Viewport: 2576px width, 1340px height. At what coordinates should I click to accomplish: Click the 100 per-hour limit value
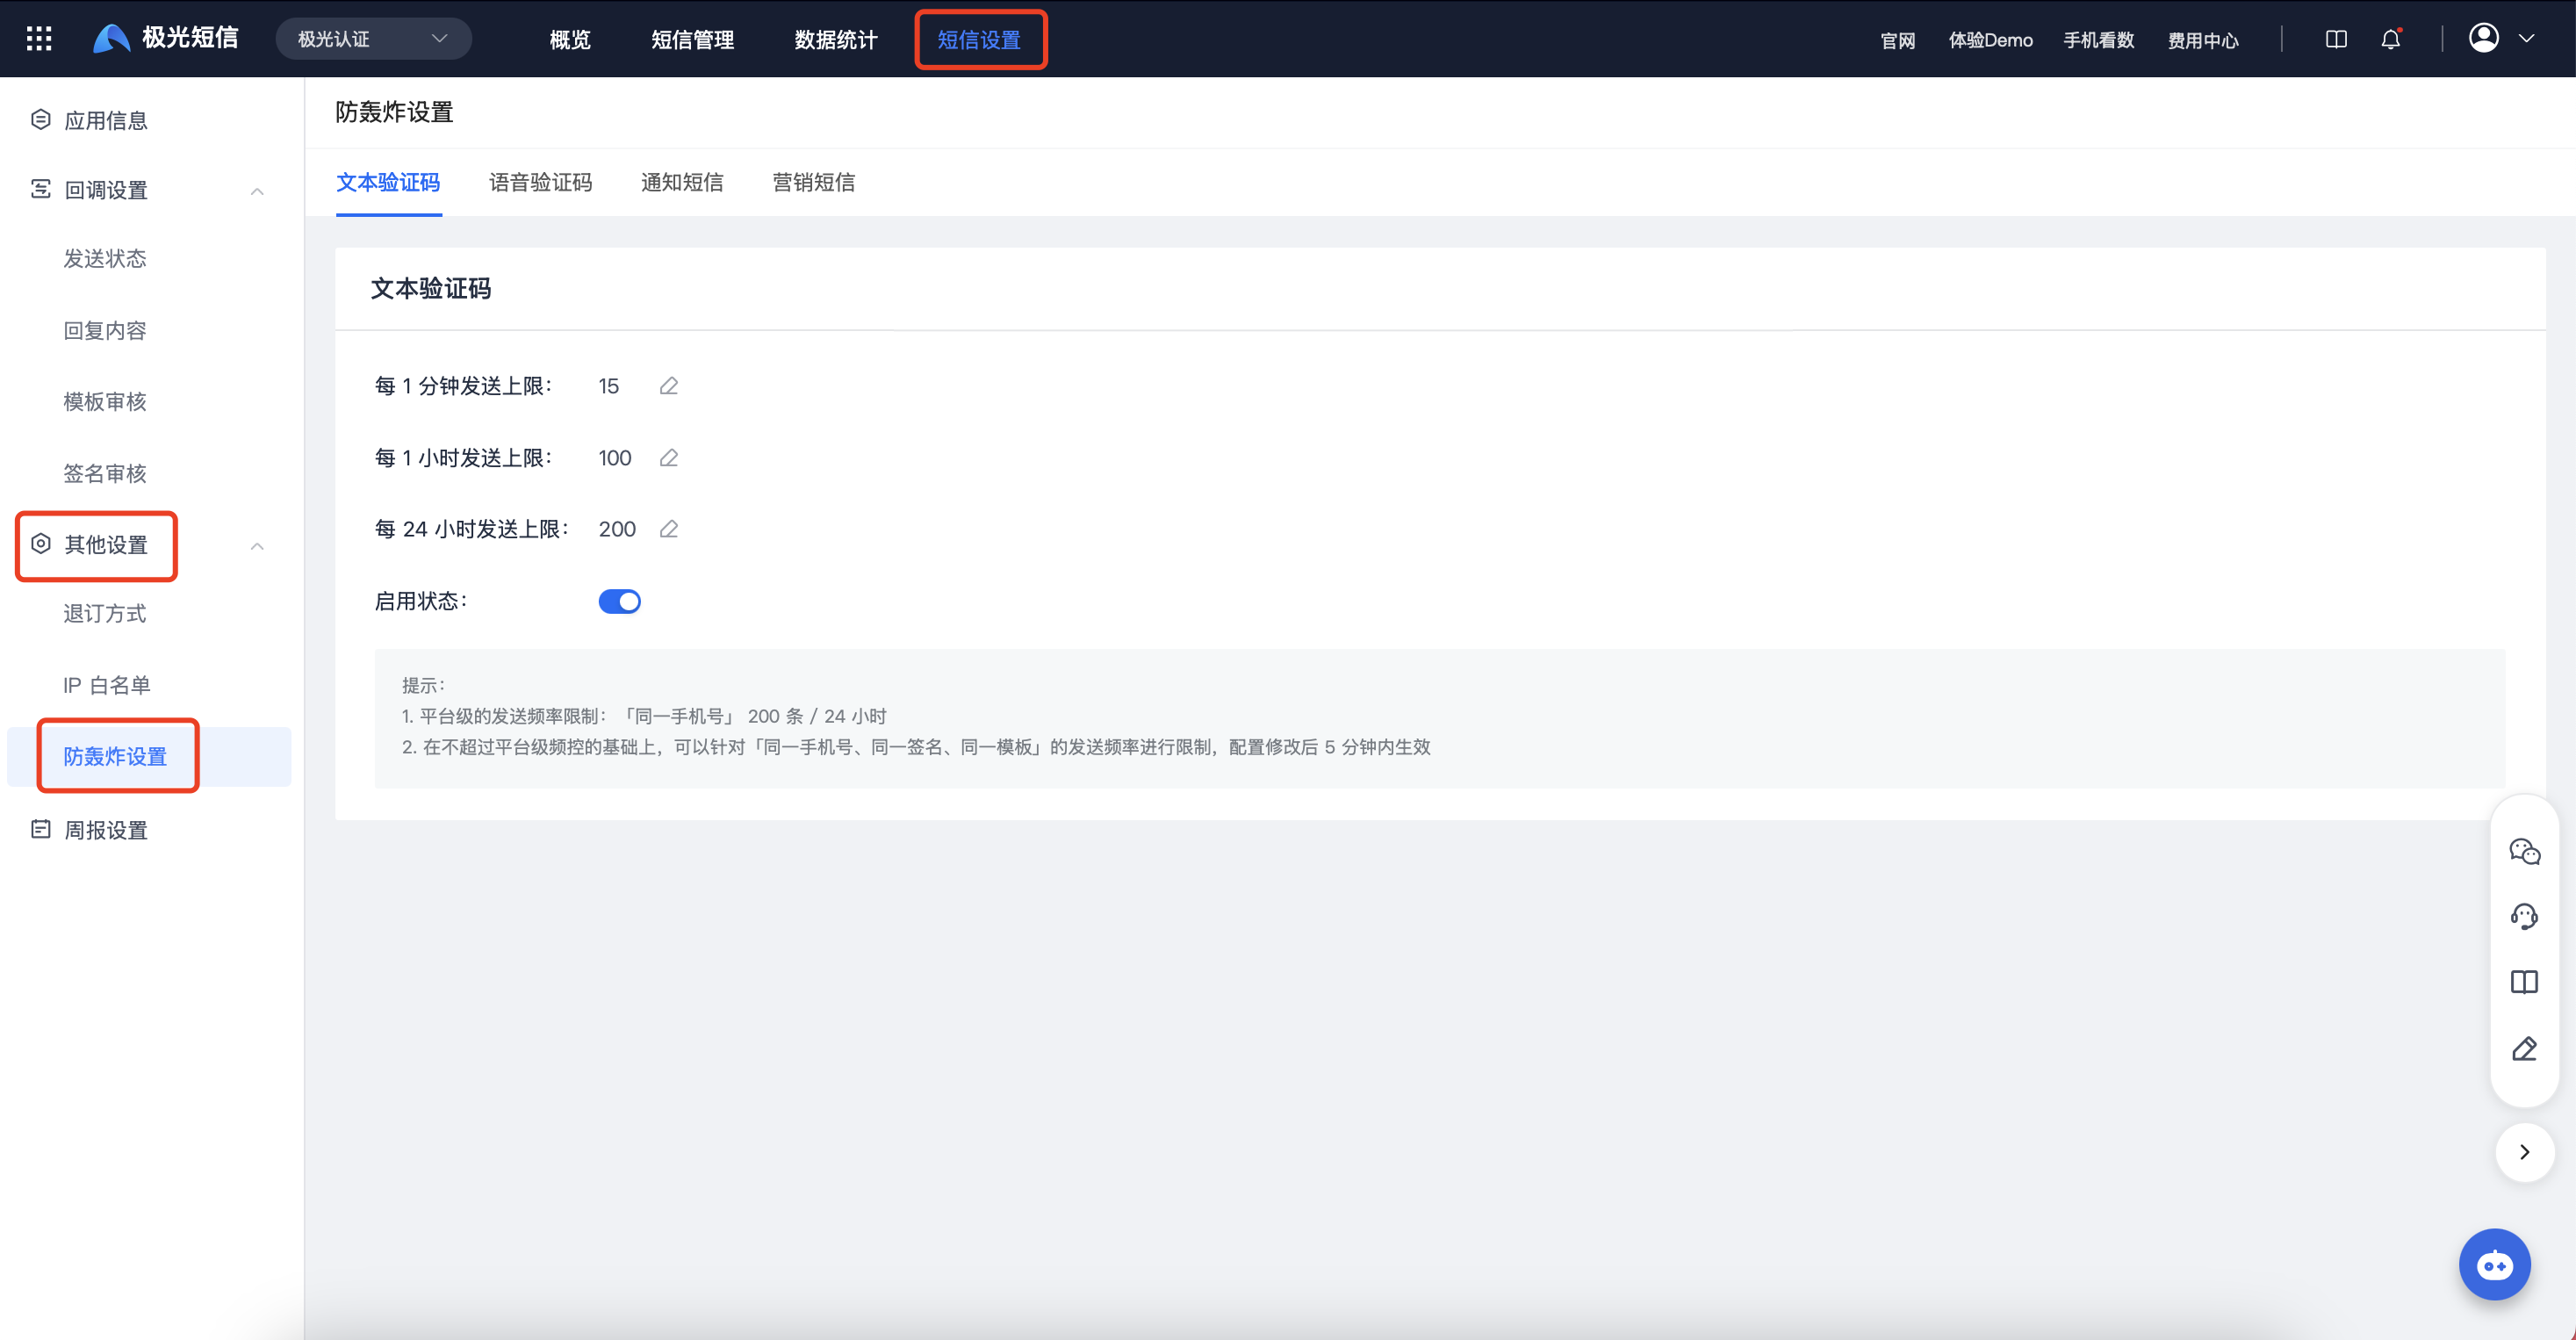[x=614, y=458]
